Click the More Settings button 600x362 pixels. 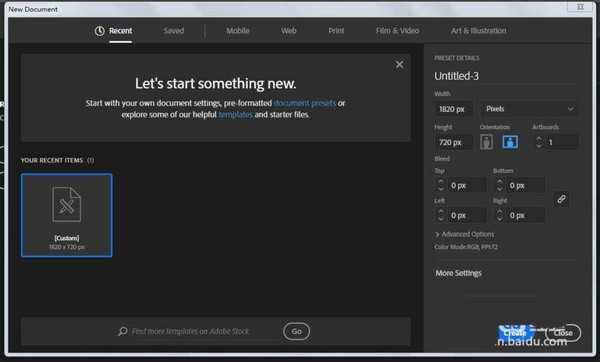click(458, 273)
